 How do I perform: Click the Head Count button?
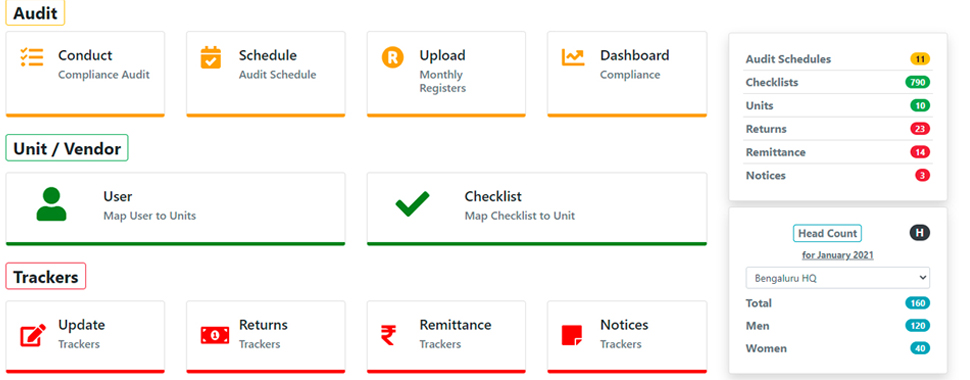click(x=827, y=233)
